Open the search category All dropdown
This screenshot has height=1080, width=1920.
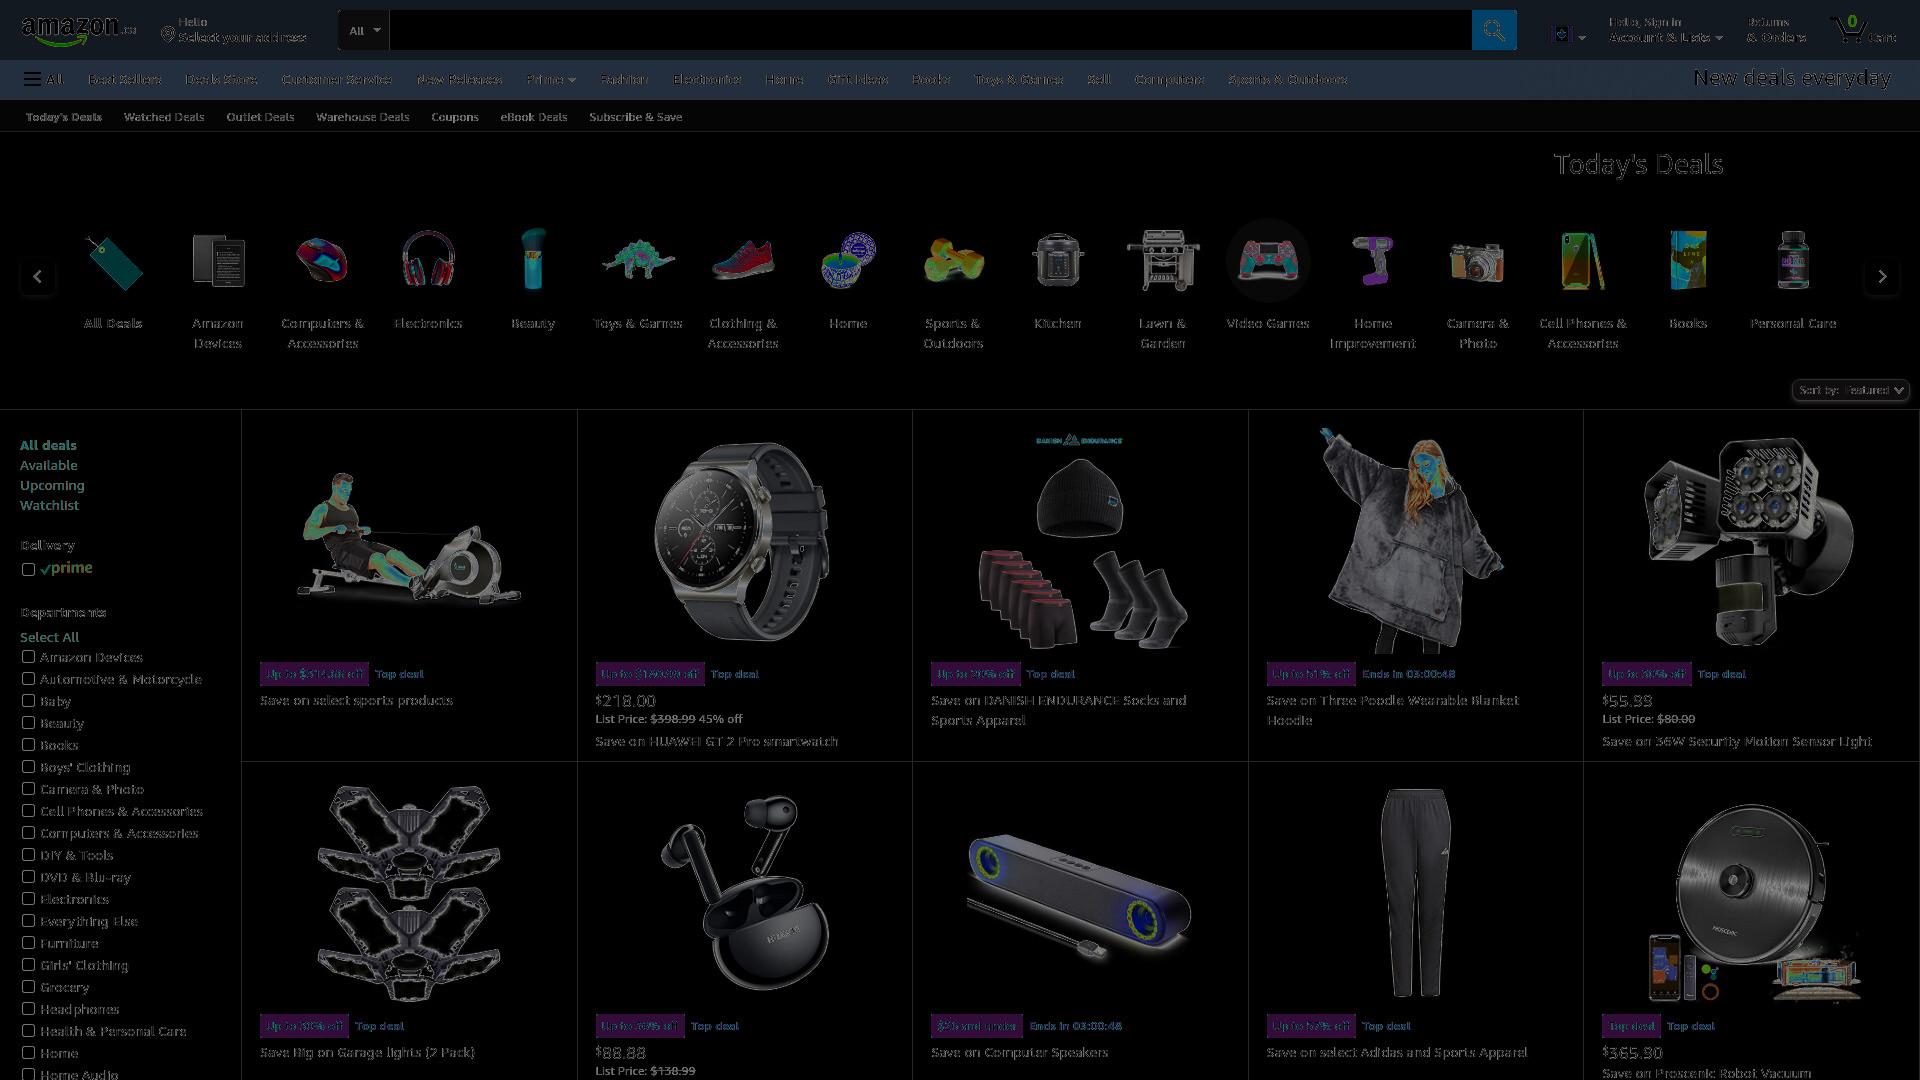pos(364,30)
